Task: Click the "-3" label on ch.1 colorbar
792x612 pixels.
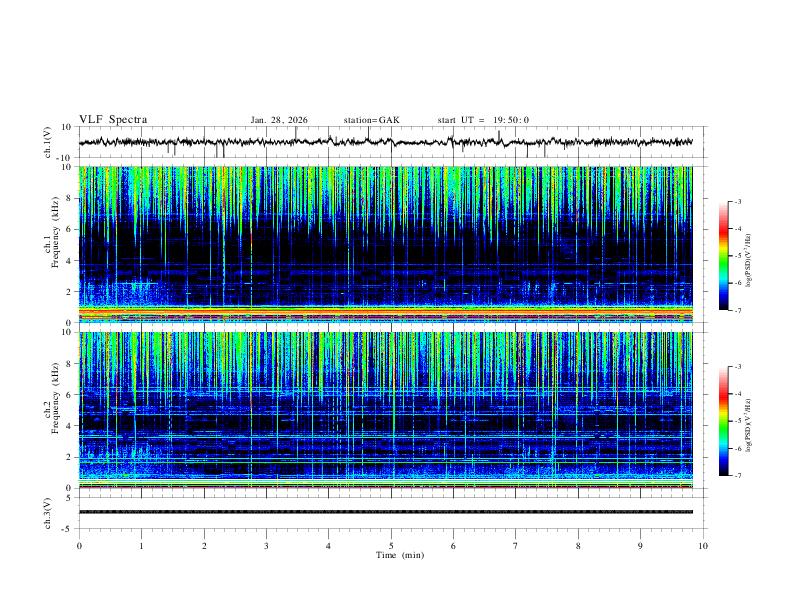Action: pyautogui.click(x=737, y=201)
